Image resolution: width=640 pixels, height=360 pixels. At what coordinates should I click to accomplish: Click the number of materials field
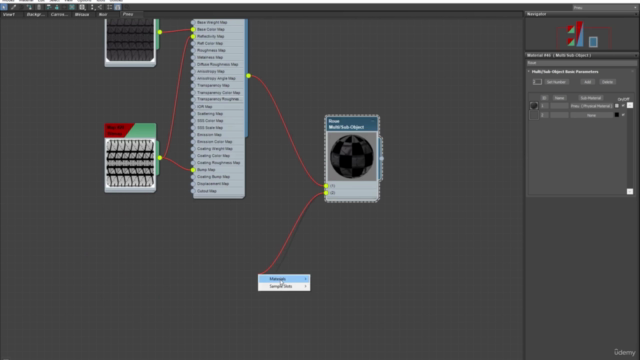(x=537, y=82)
